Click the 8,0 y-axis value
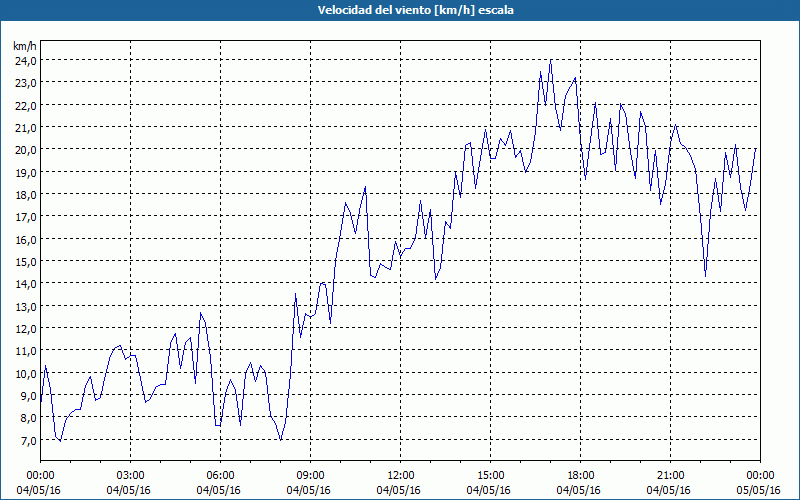This screenshot has height=500, width=800. click(x=28, y=418)
